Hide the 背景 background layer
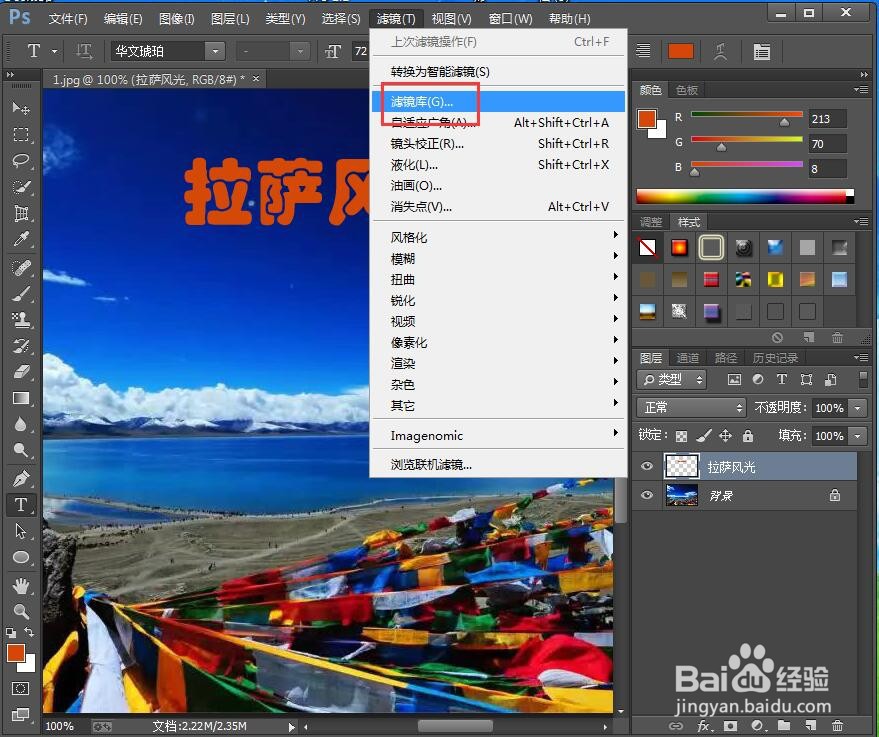 pos(646,494)
